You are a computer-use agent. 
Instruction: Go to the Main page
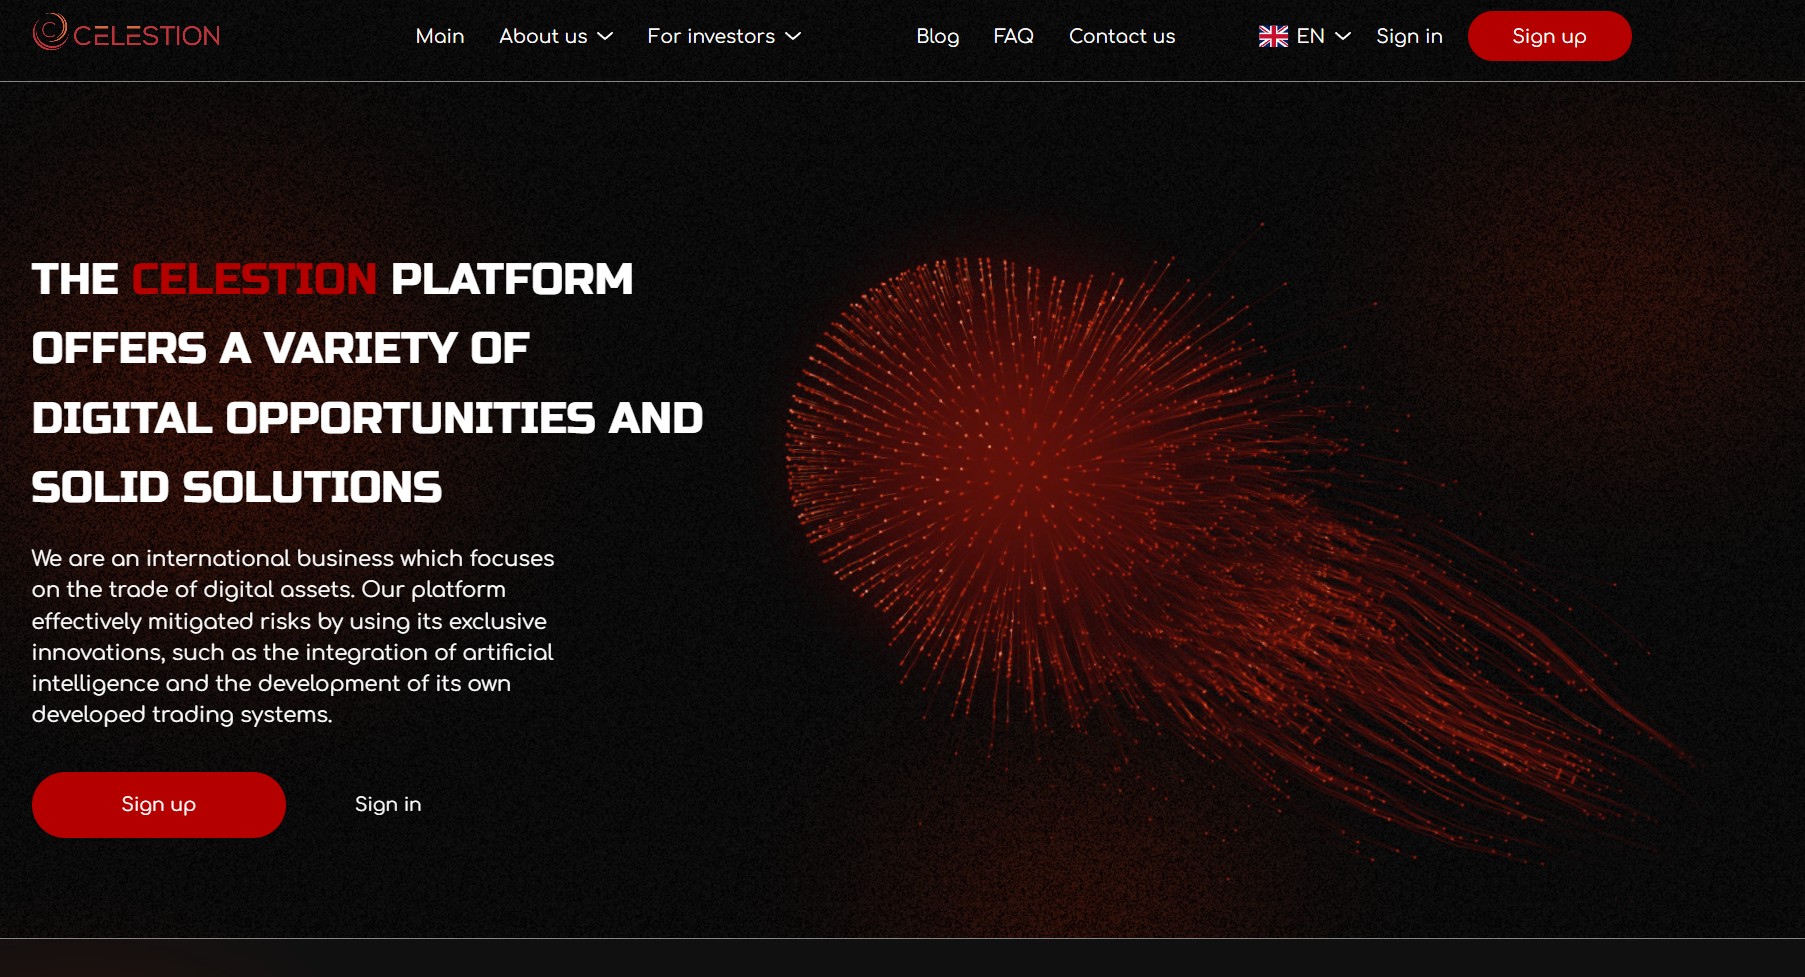439,37
